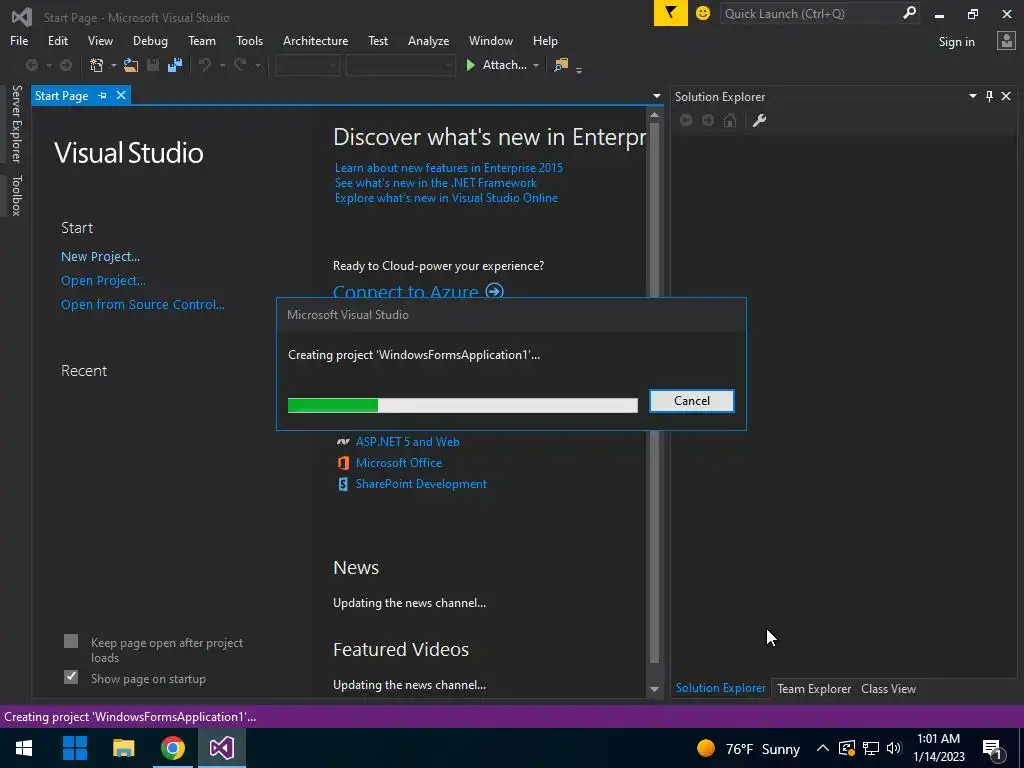Click the SharePoint Development icon
This screenshot has width=1024, height=768.
coord(343,484)
